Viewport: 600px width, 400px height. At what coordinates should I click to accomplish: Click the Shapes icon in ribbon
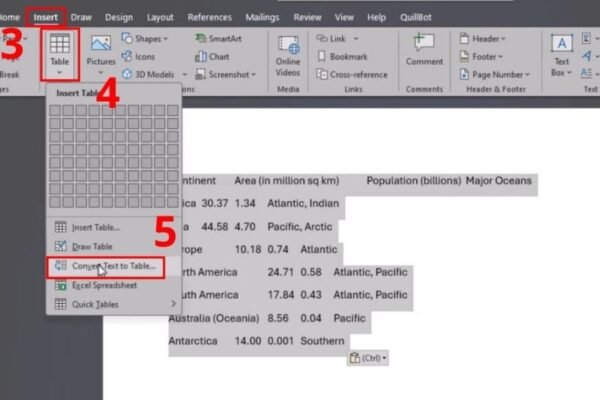(x=145, y=39)
